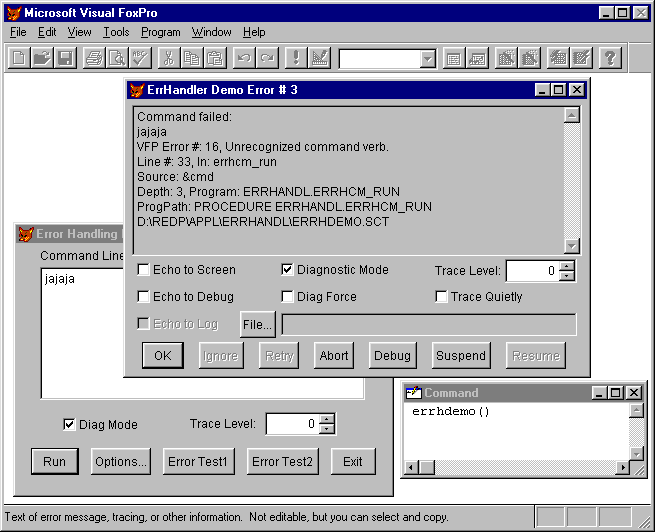The width and height of the screenshot is (655, 532).
Task: Open the Window menu
Action: pyautogui.click(x=211, y=32)
